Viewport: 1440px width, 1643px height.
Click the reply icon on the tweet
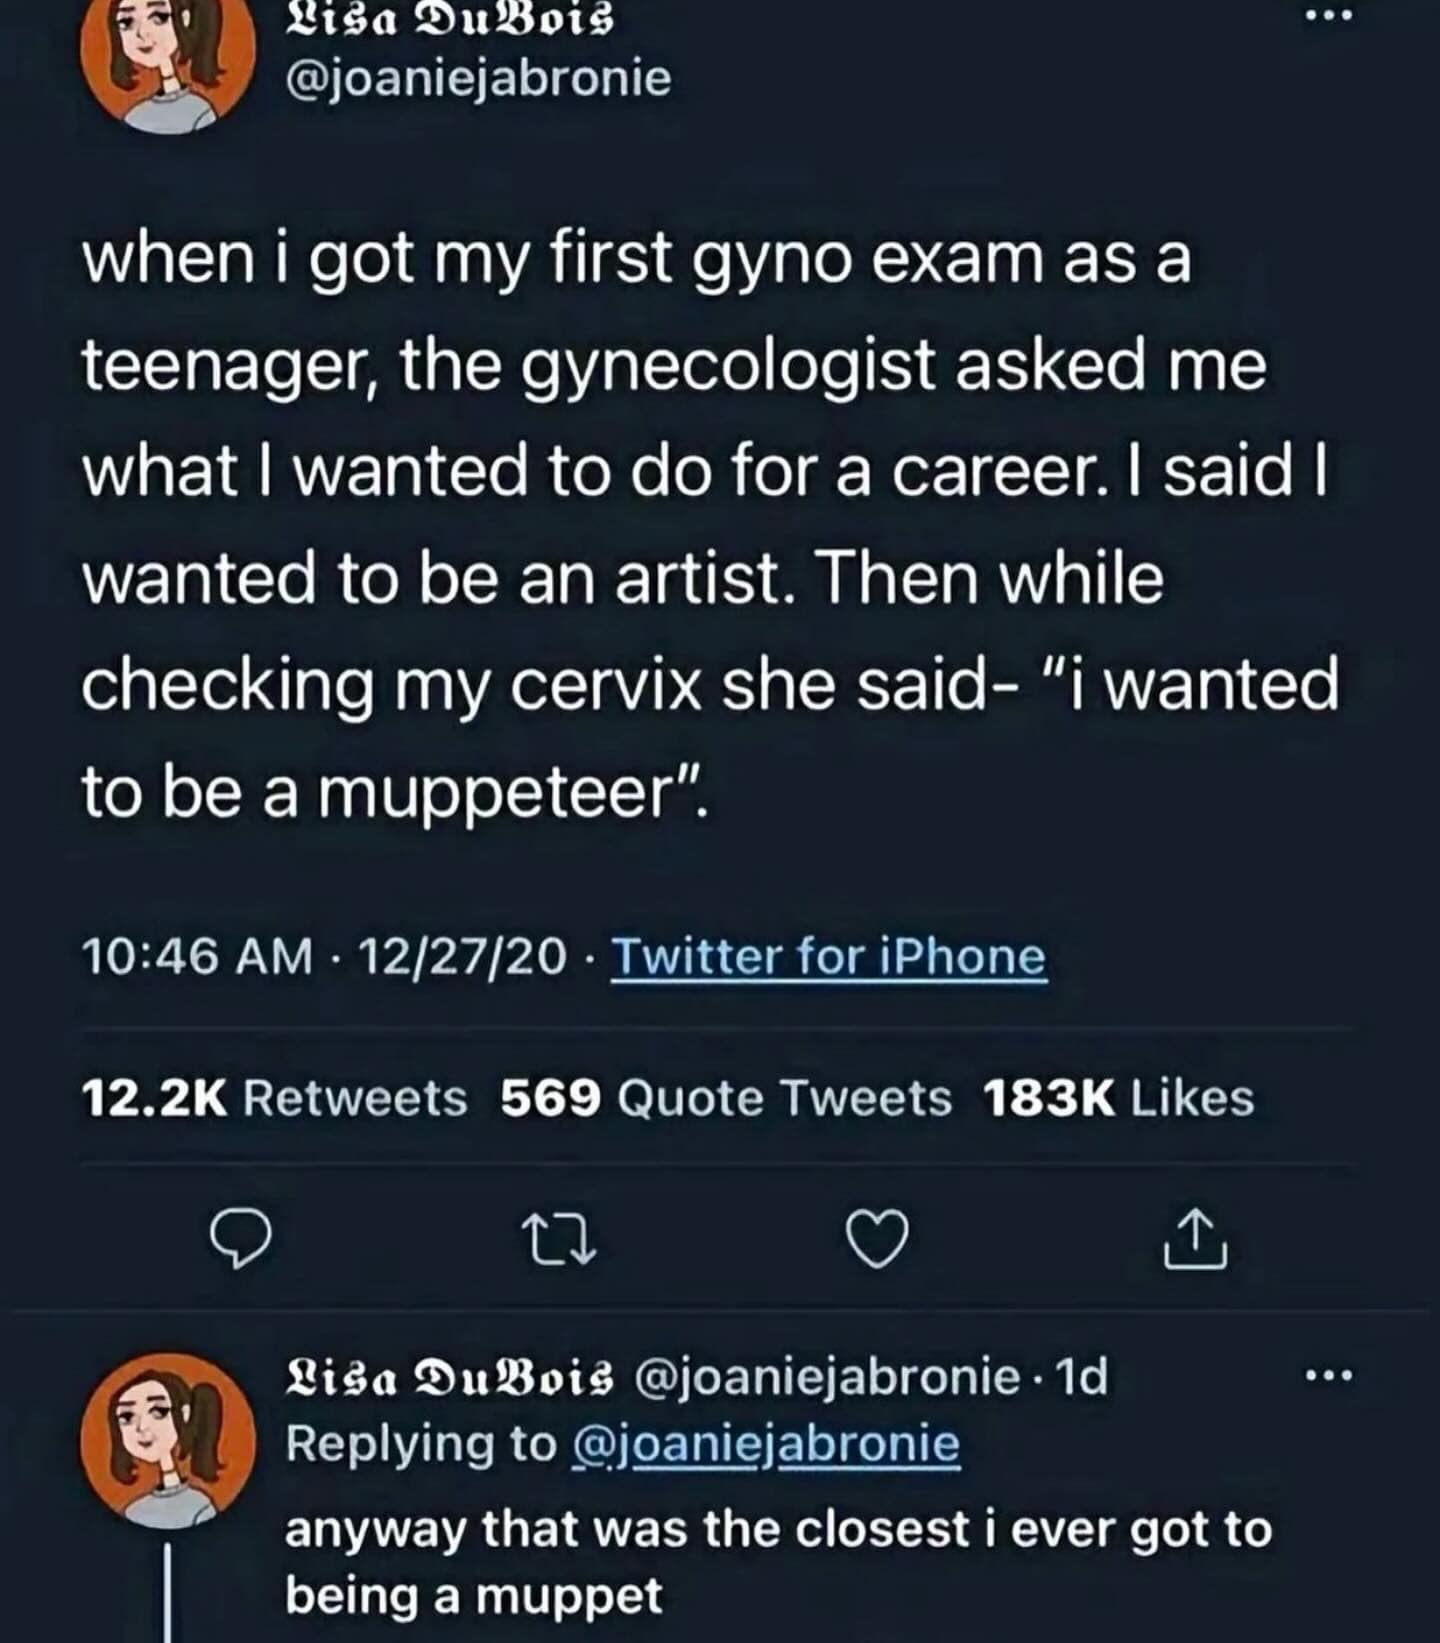coord(240,1245)
